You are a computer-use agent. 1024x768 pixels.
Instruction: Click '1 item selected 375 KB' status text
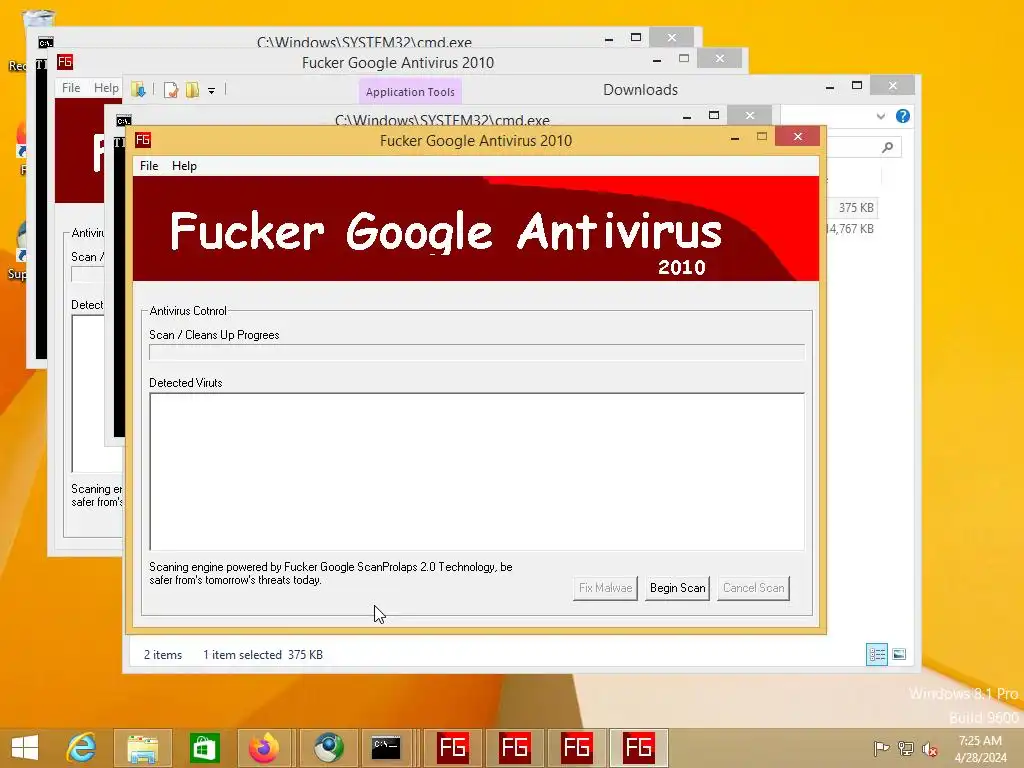[x=263, y=654]
